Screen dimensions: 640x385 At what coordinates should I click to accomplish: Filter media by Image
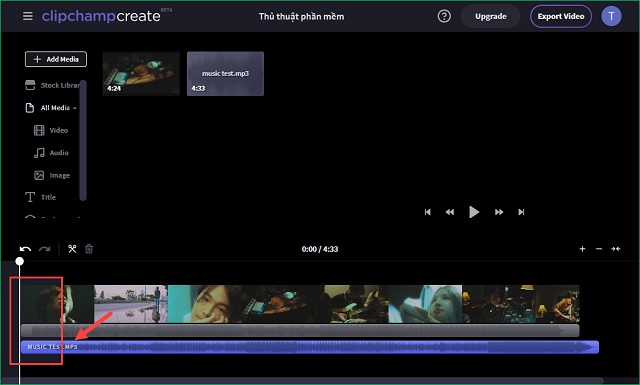pos(52,175)
